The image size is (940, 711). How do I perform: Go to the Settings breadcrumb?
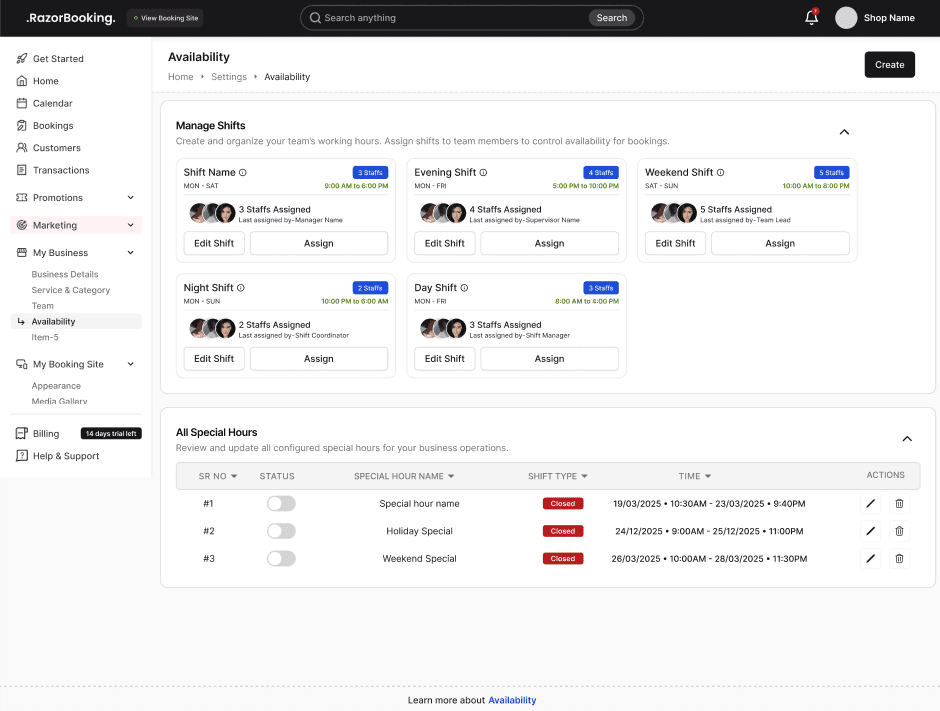[229, 77]
